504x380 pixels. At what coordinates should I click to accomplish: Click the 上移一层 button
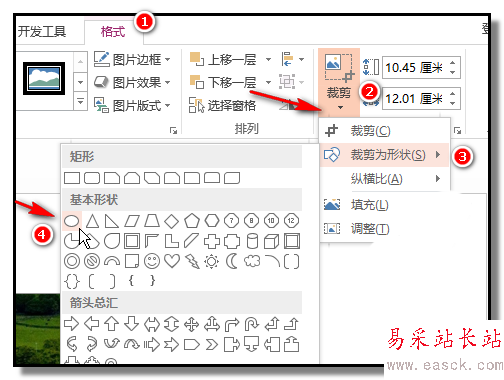pos(223,60)
